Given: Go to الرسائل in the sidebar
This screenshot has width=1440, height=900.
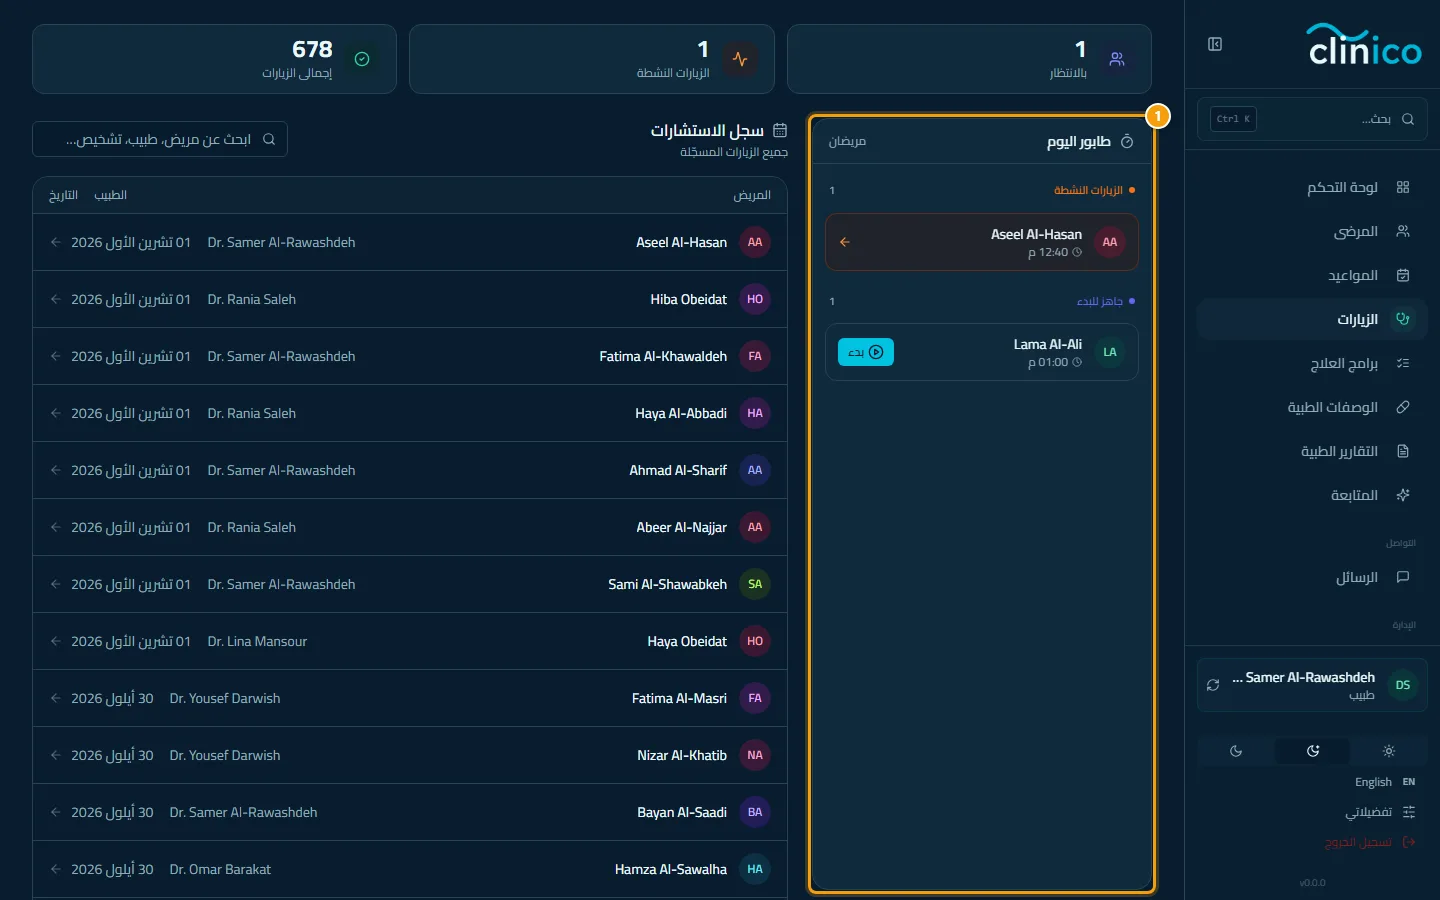Looking at the screenshot, I should pos(1312,577).
